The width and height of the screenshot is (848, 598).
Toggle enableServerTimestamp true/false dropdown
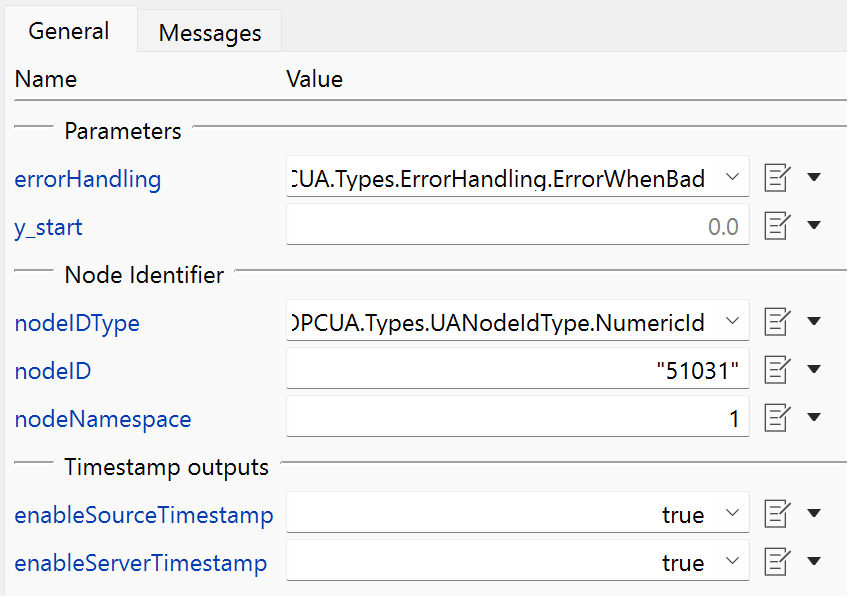[x=518, y=561]
